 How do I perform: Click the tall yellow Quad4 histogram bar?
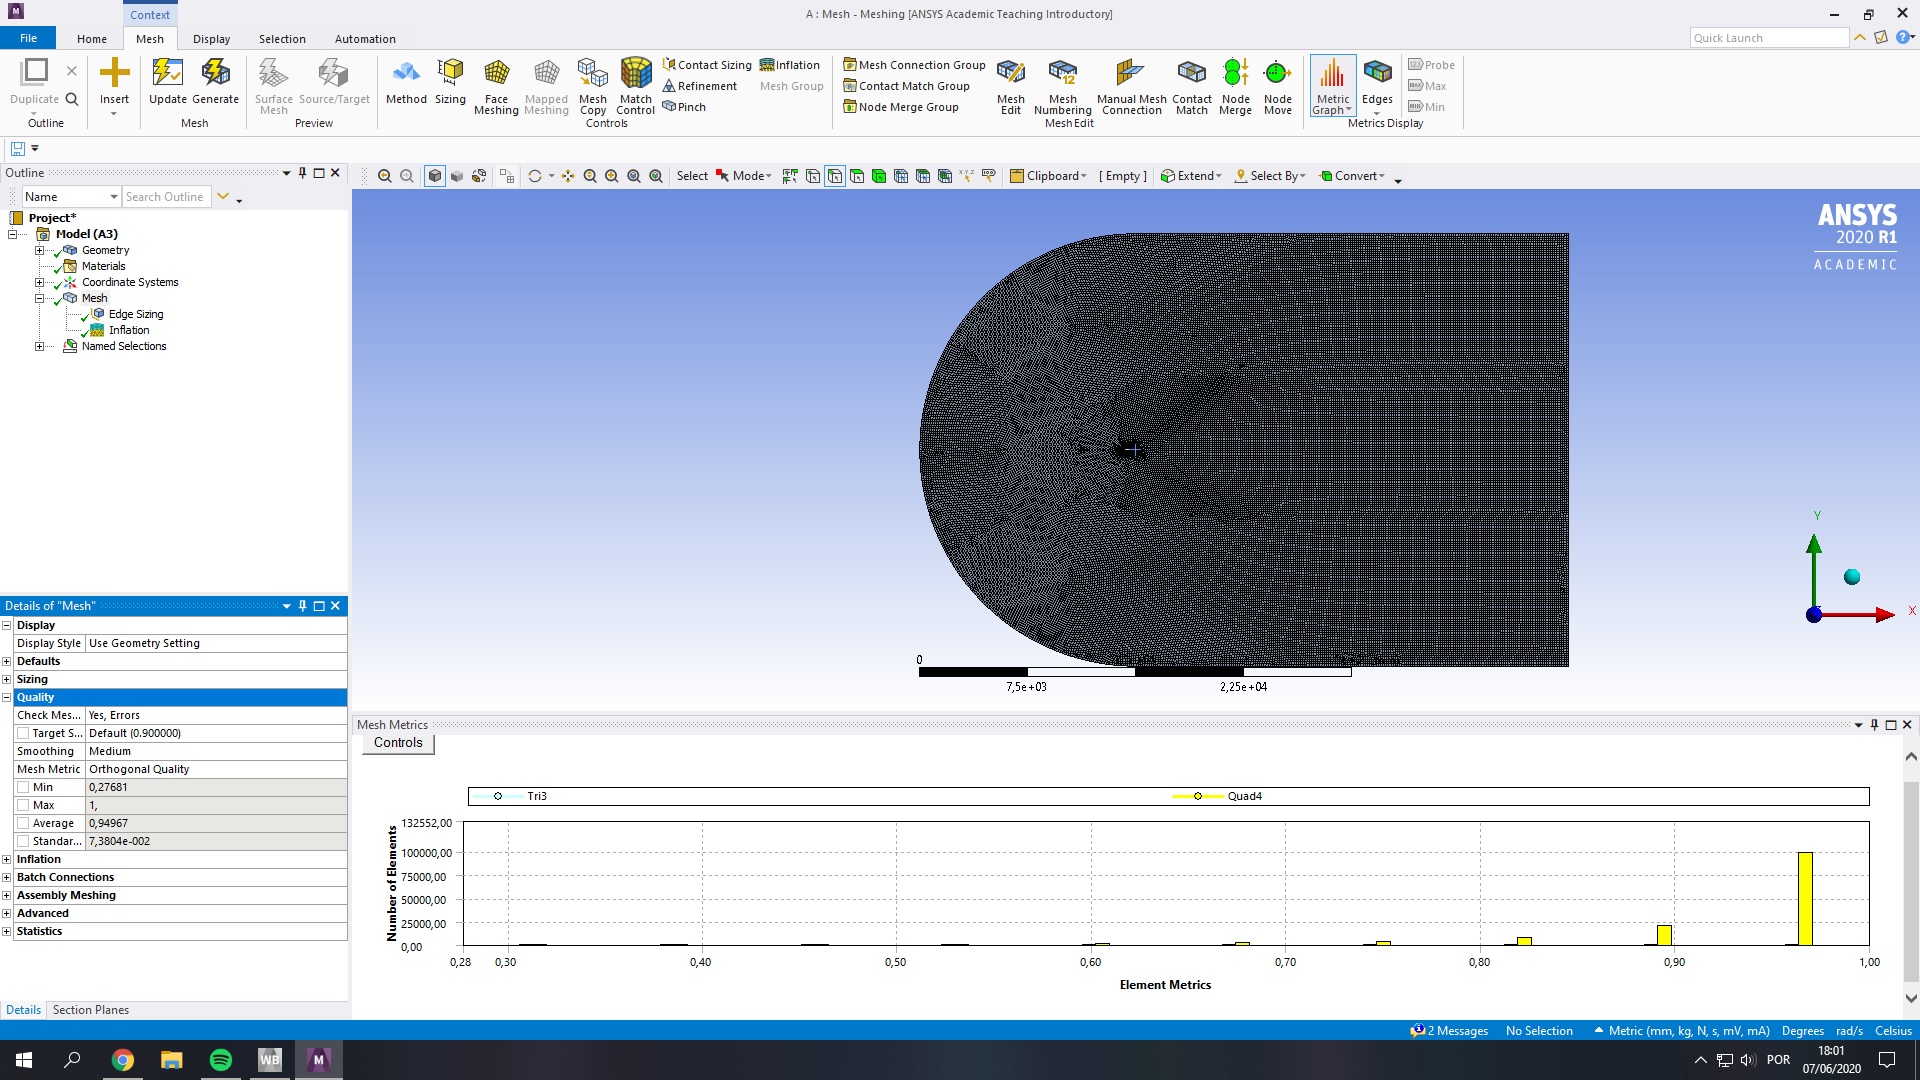[1805, 898]
